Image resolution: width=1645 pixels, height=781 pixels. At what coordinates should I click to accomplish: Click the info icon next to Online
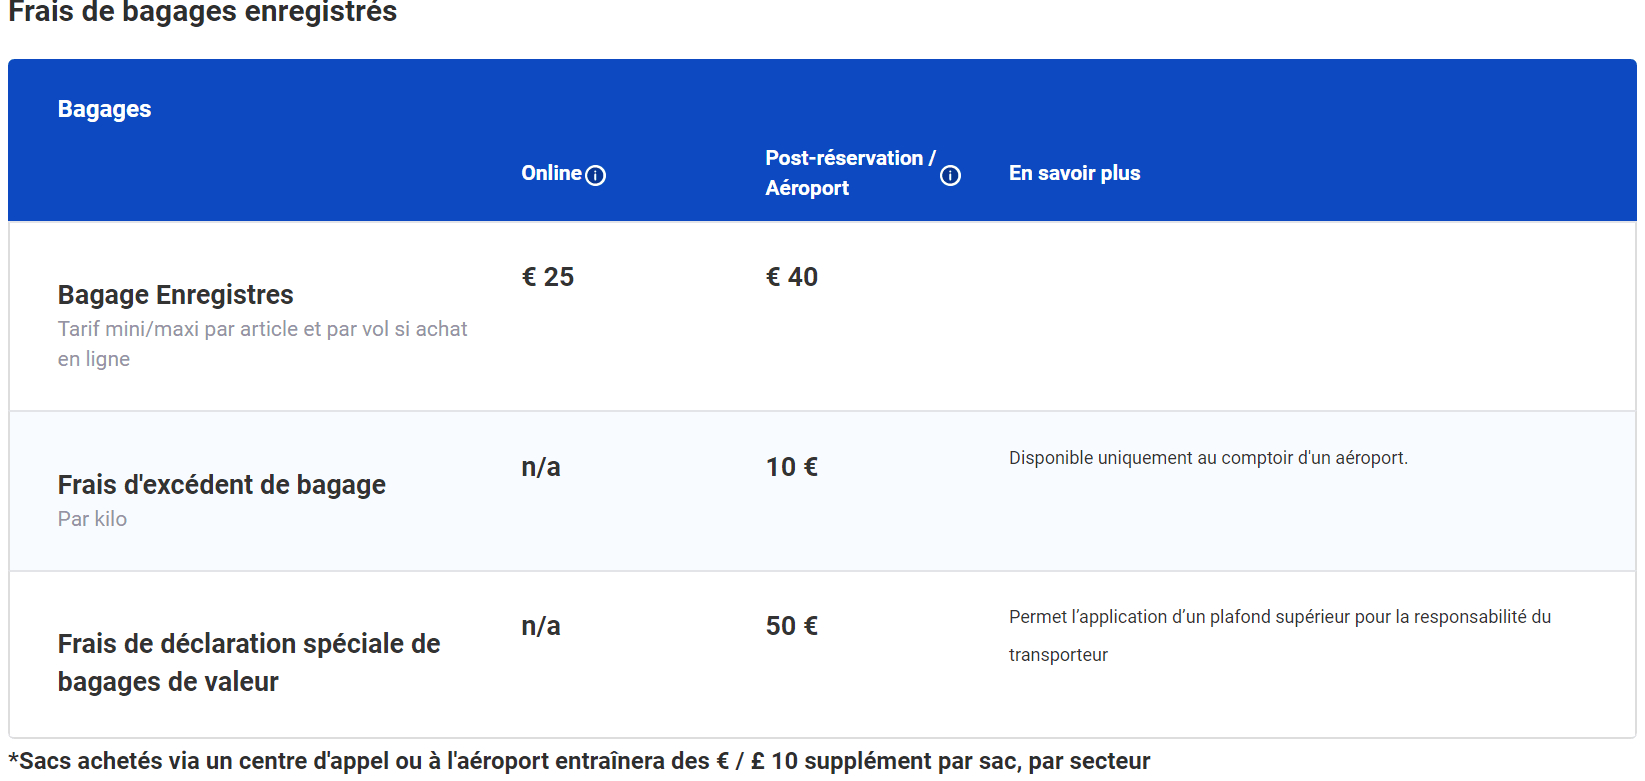tap(596, 176)
